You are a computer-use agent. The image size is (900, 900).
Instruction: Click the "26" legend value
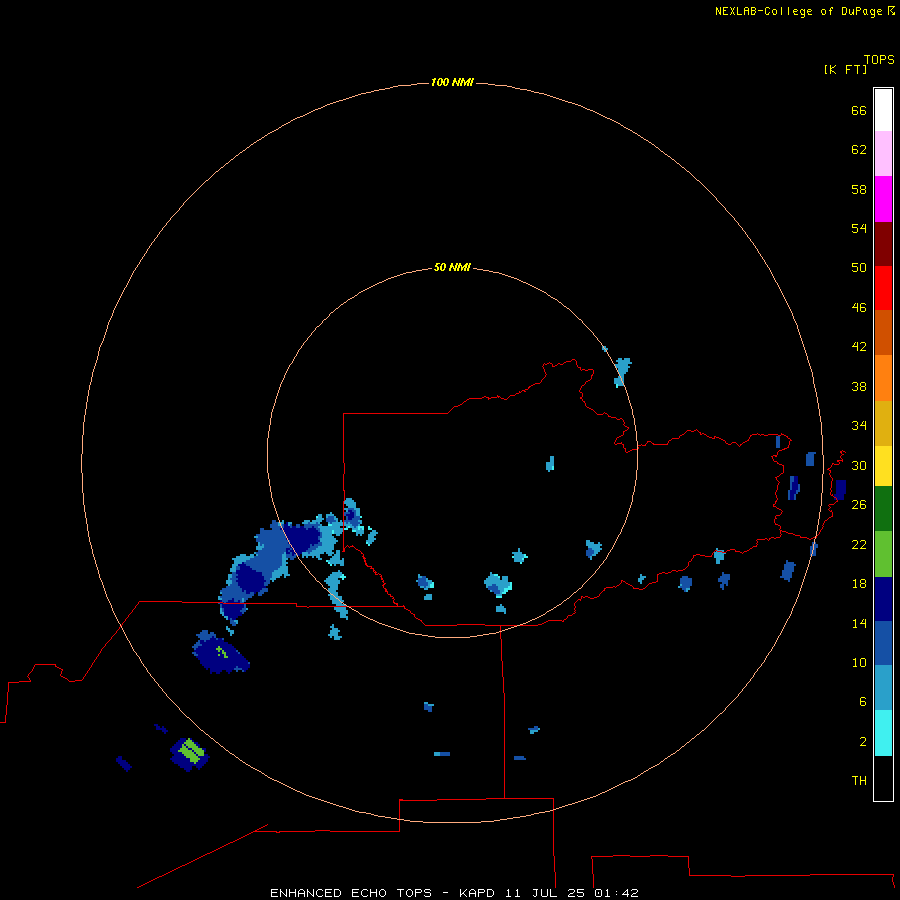(x=859, y=505)
